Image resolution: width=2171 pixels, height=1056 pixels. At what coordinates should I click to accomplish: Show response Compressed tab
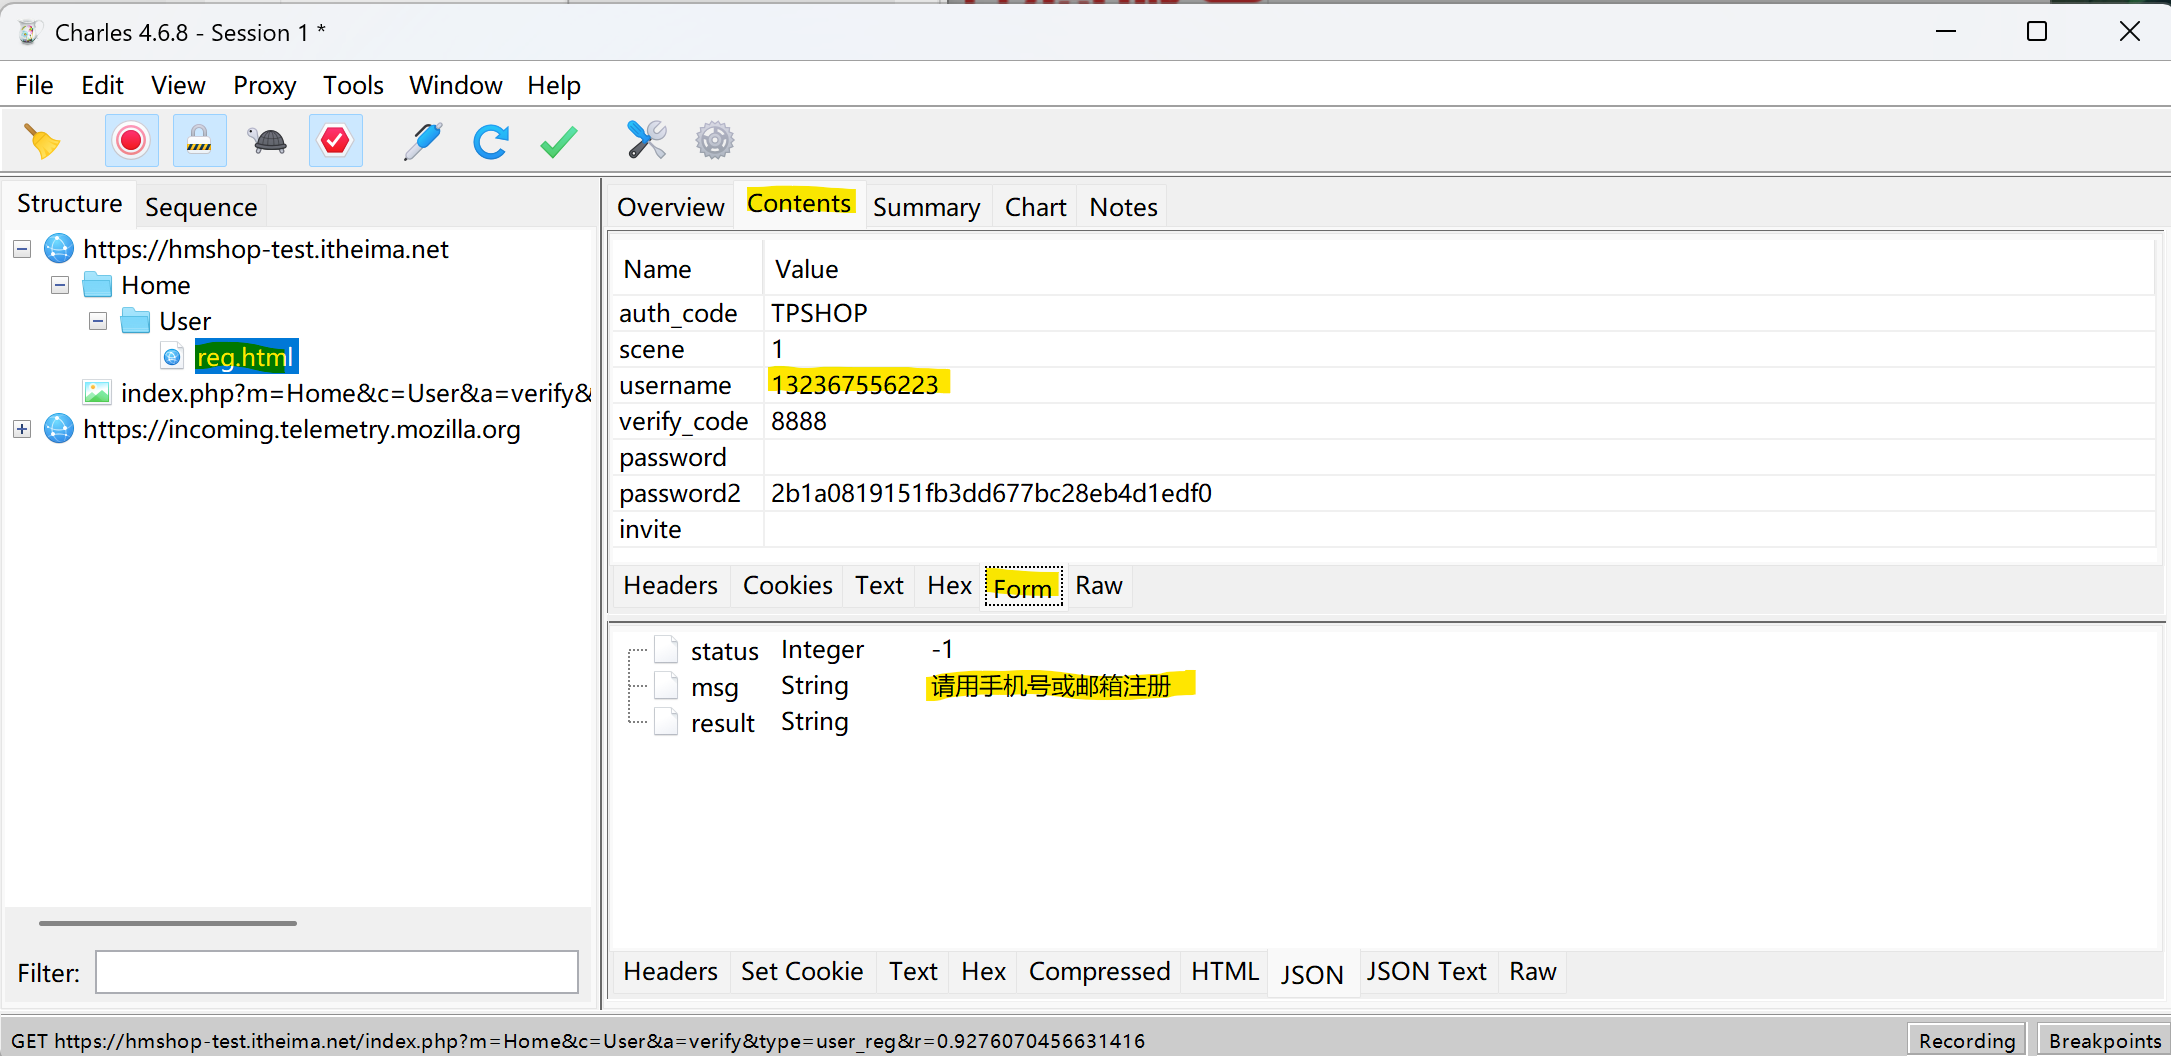[x=1099, y=972]
